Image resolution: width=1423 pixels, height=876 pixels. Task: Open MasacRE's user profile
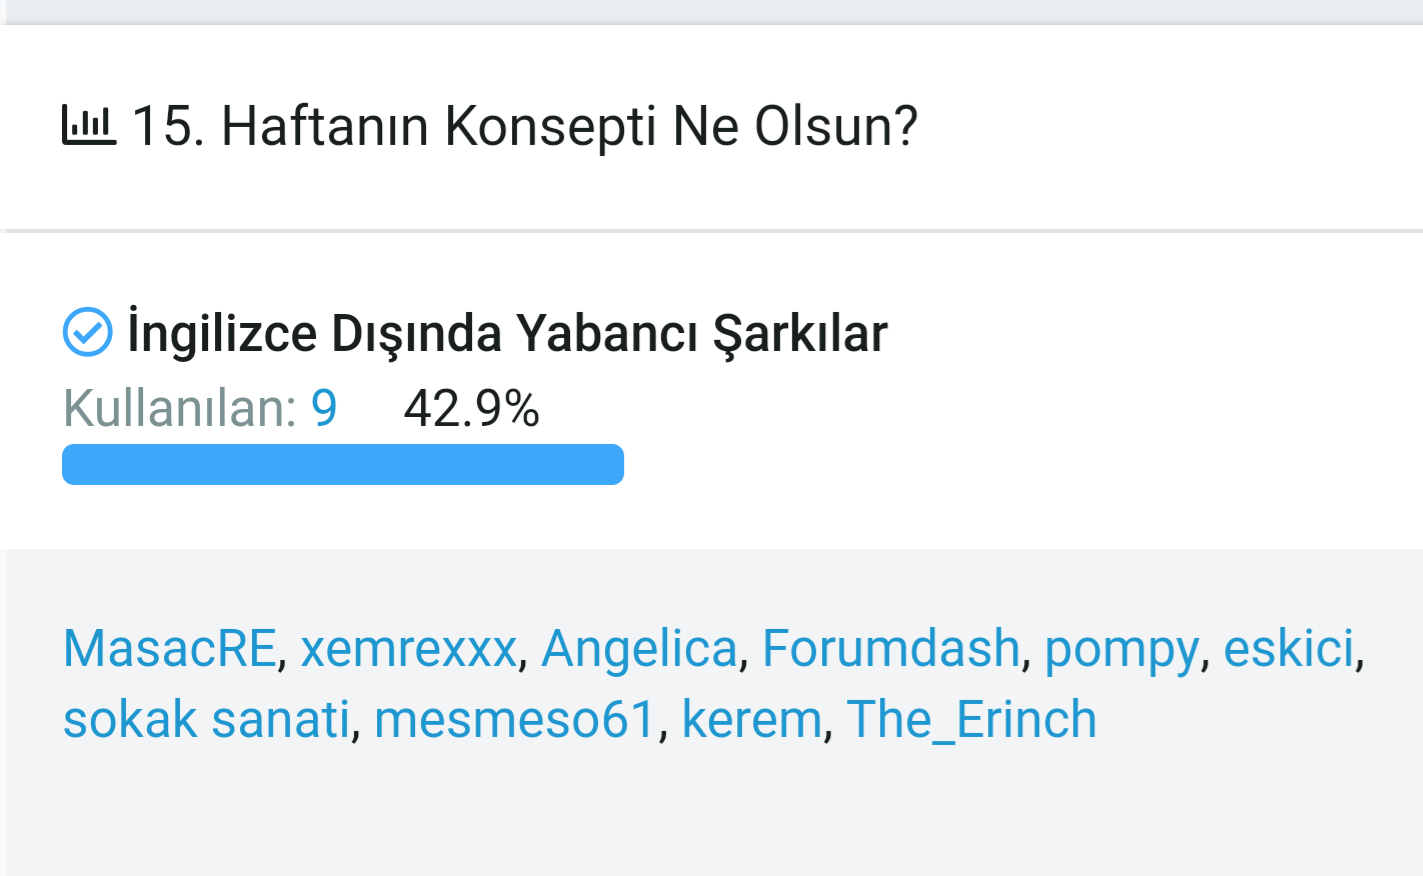coord(170,648)
